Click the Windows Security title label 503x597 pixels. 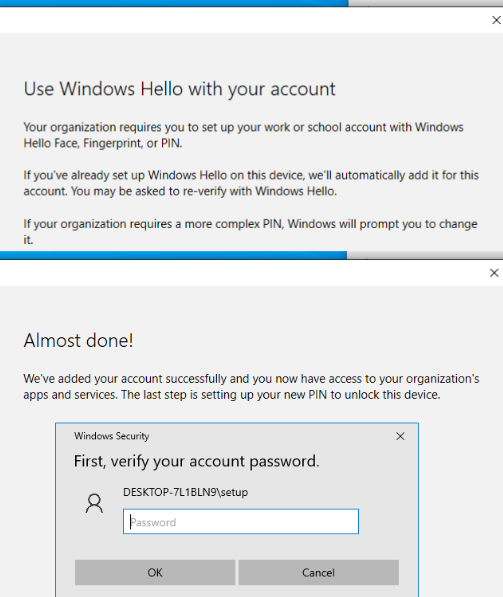coord(112,436)
